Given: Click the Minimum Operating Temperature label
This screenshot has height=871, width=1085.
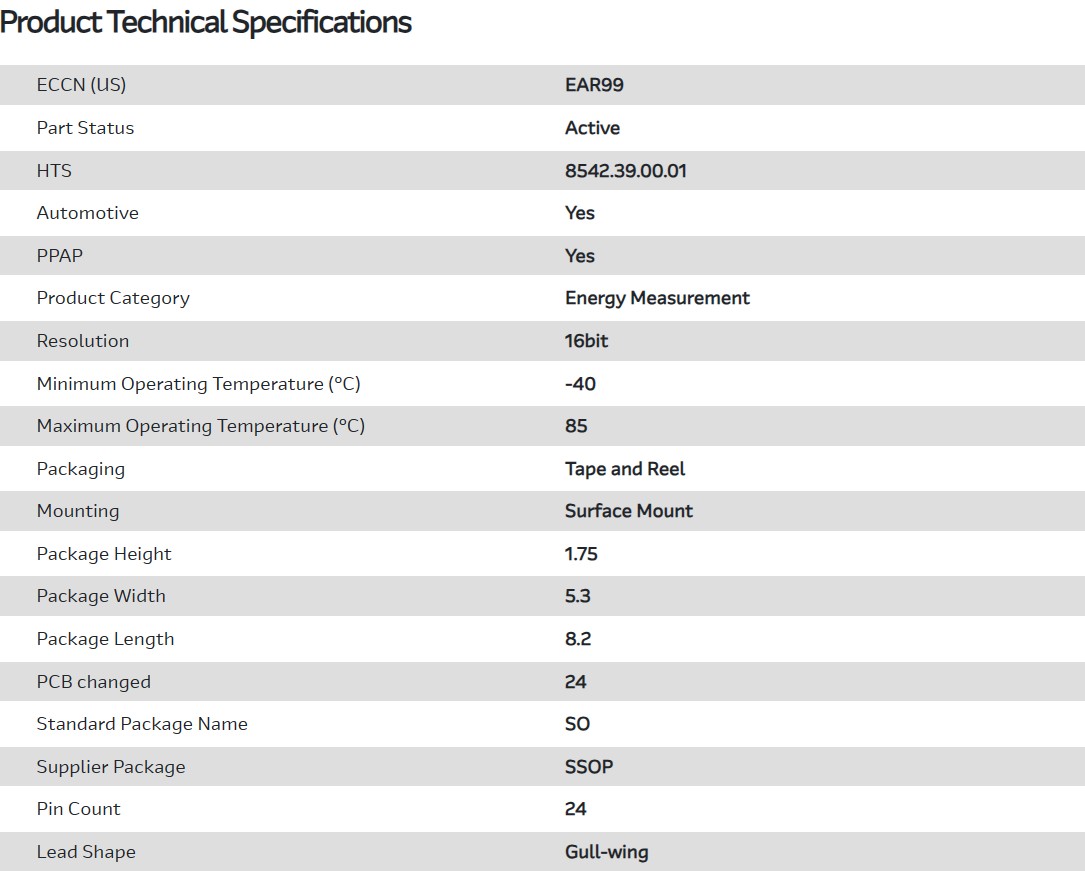Looking at the screenshot, I should [x=198, y=384].
